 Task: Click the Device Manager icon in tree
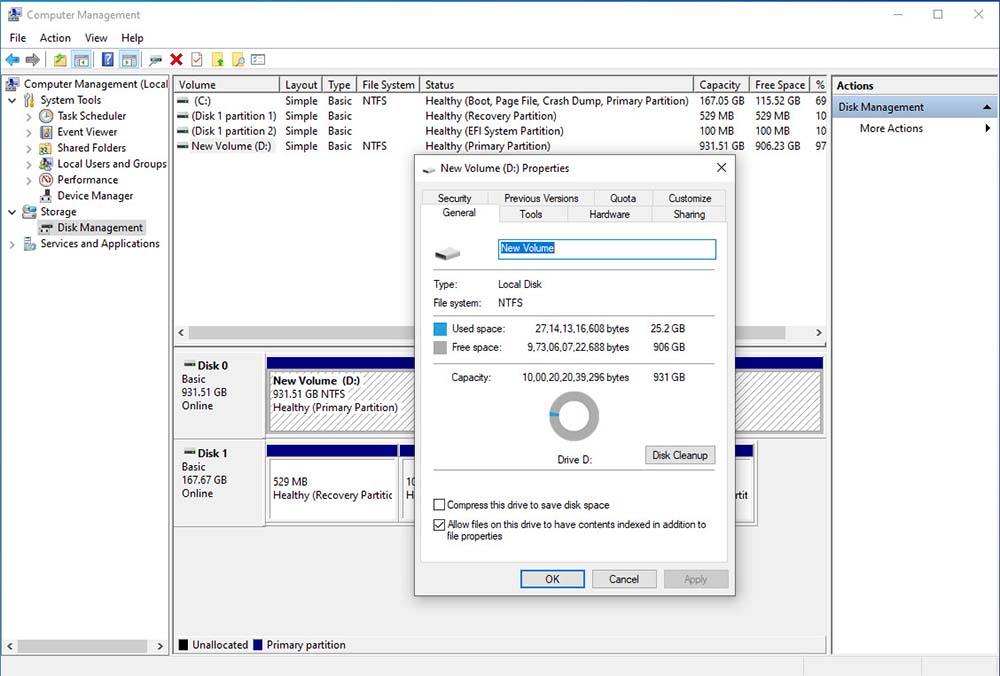tap(46, 196)
